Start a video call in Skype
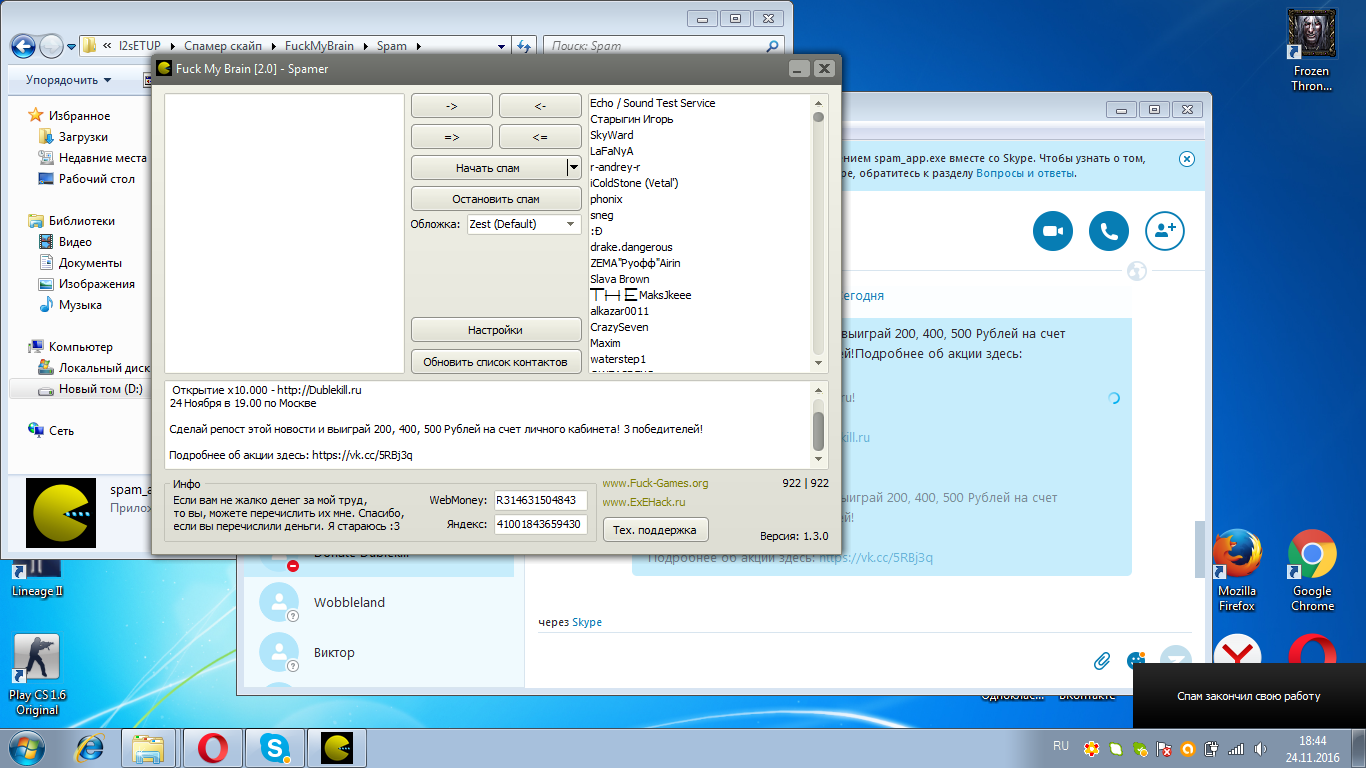Image resolution: width=1366 pixels, height=768 pixels. click(x=1052, y=231)
